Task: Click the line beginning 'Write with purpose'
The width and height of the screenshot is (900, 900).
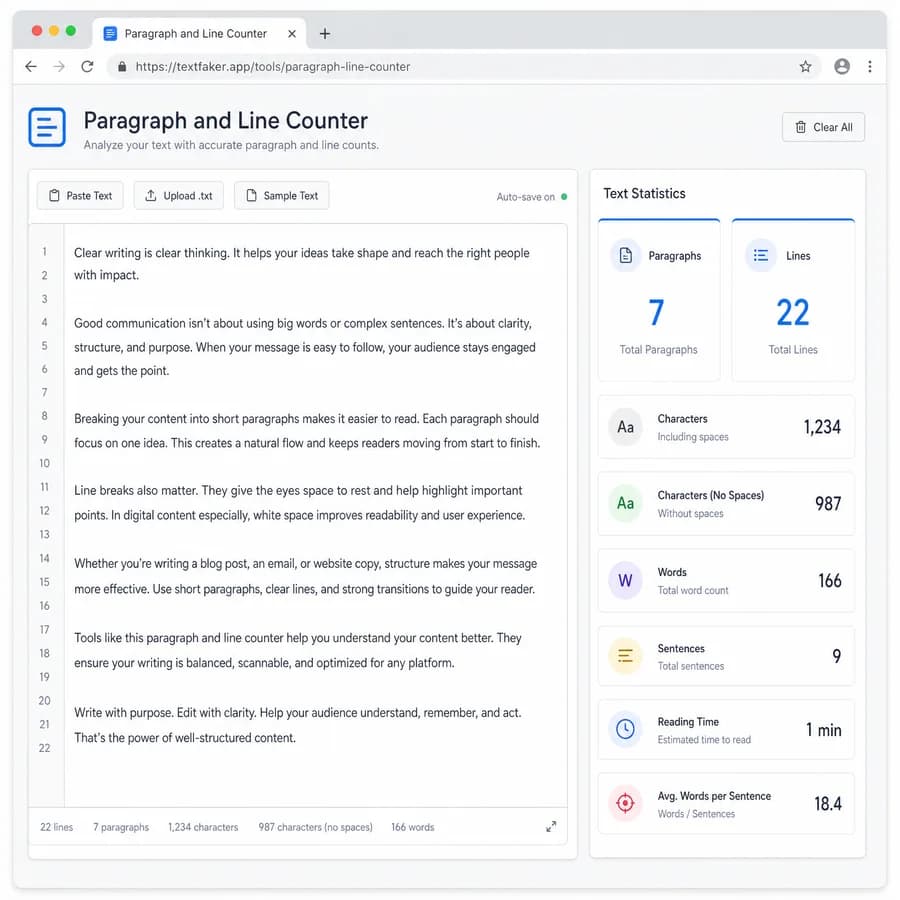Action: [x=297, y=712]
